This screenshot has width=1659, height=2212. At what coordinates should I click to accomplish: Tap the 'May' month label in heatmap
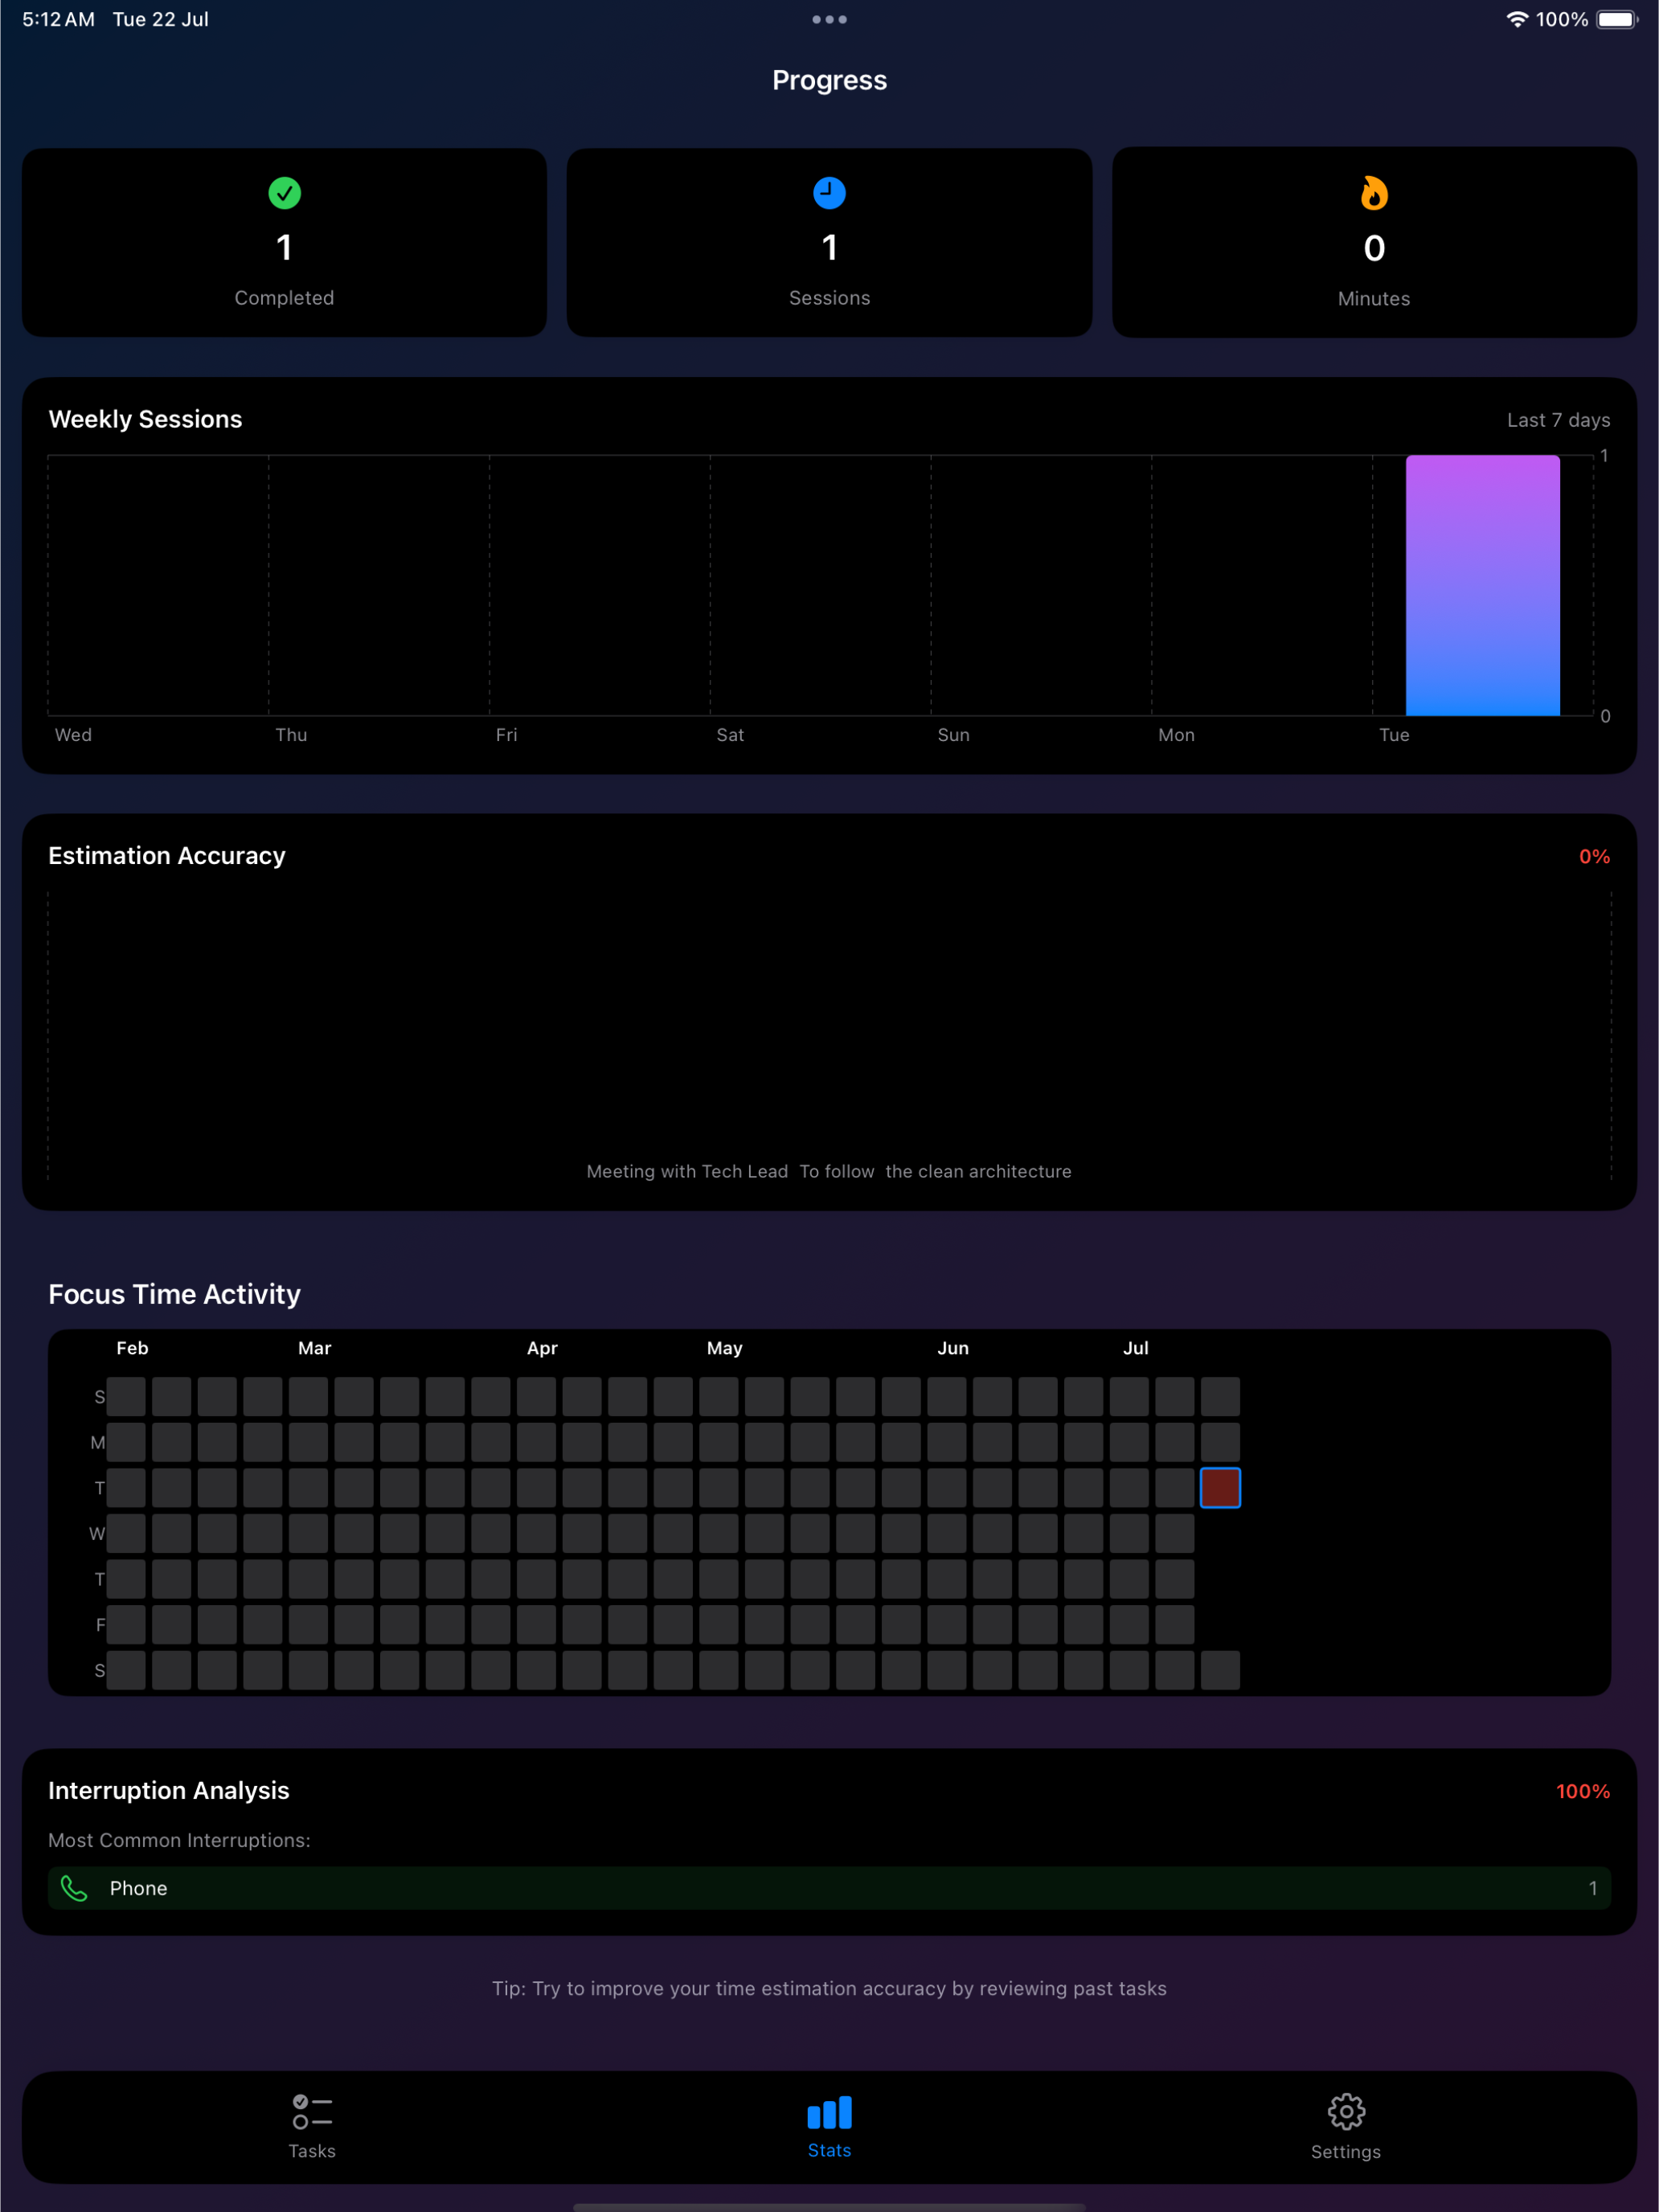coord(724,1348)
